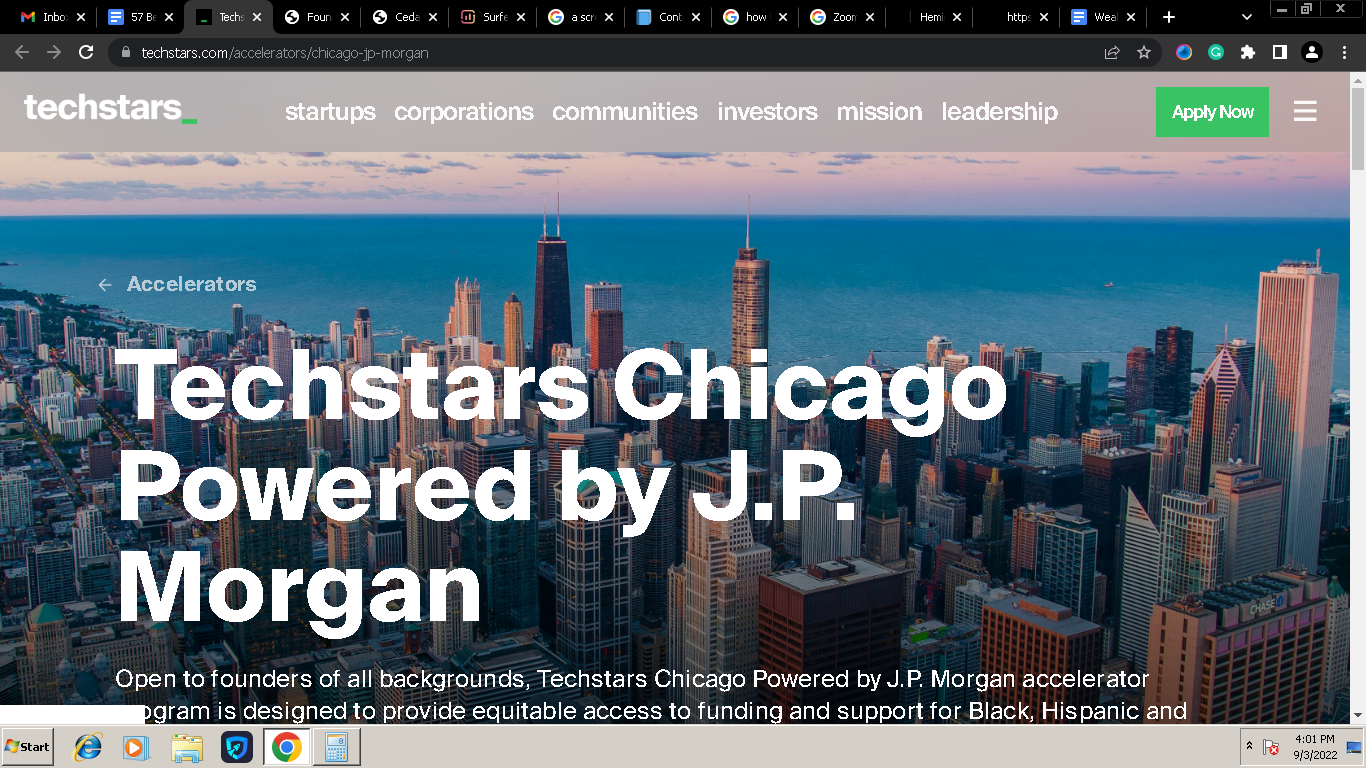Open the corporations nav menu
1366x768 pixels.
[464, 112]
